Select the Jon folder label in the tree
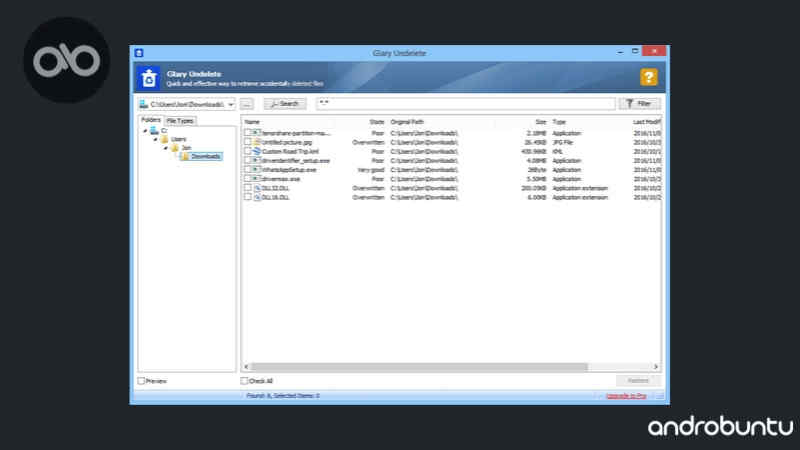Screen dimensions: 800x450 click(x=186, y=147)
